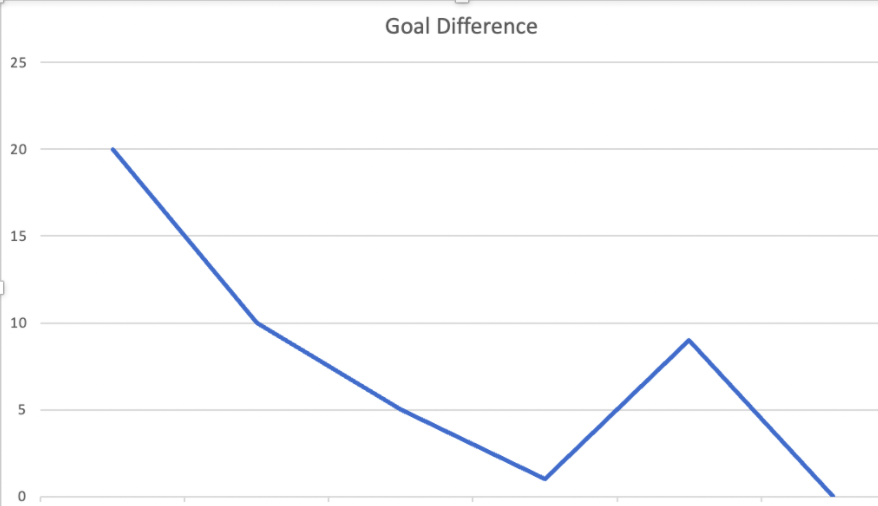This screenshot has width=878, height=506.
Task: Click the line segment descending from 20 to 10
Action: [185, 236]
